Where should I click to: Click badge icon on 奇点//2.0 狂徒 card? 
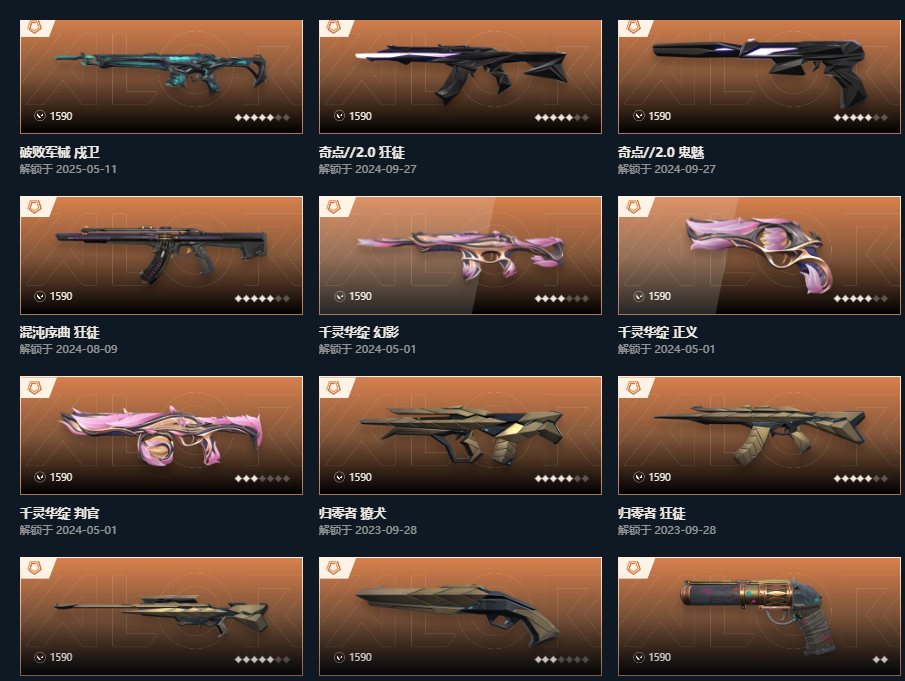point(334,27)
